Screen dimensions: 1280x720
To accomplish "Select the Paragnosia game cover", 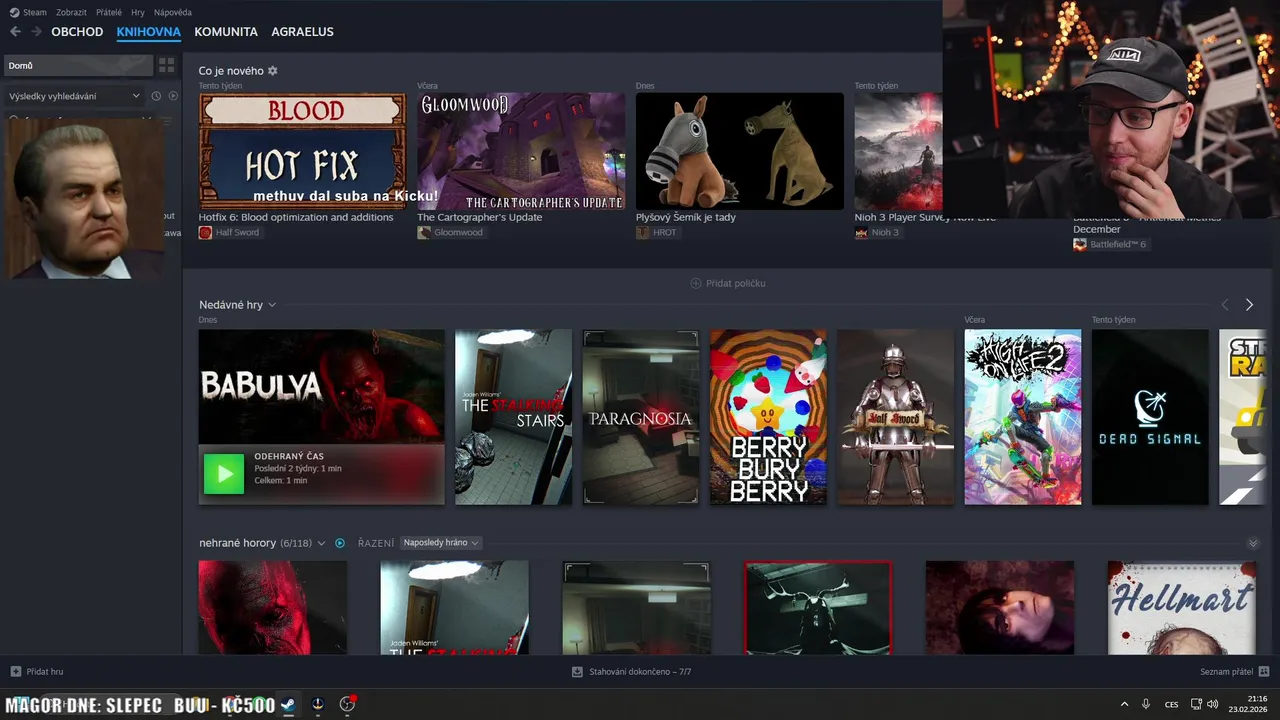I will pos(641,417).
